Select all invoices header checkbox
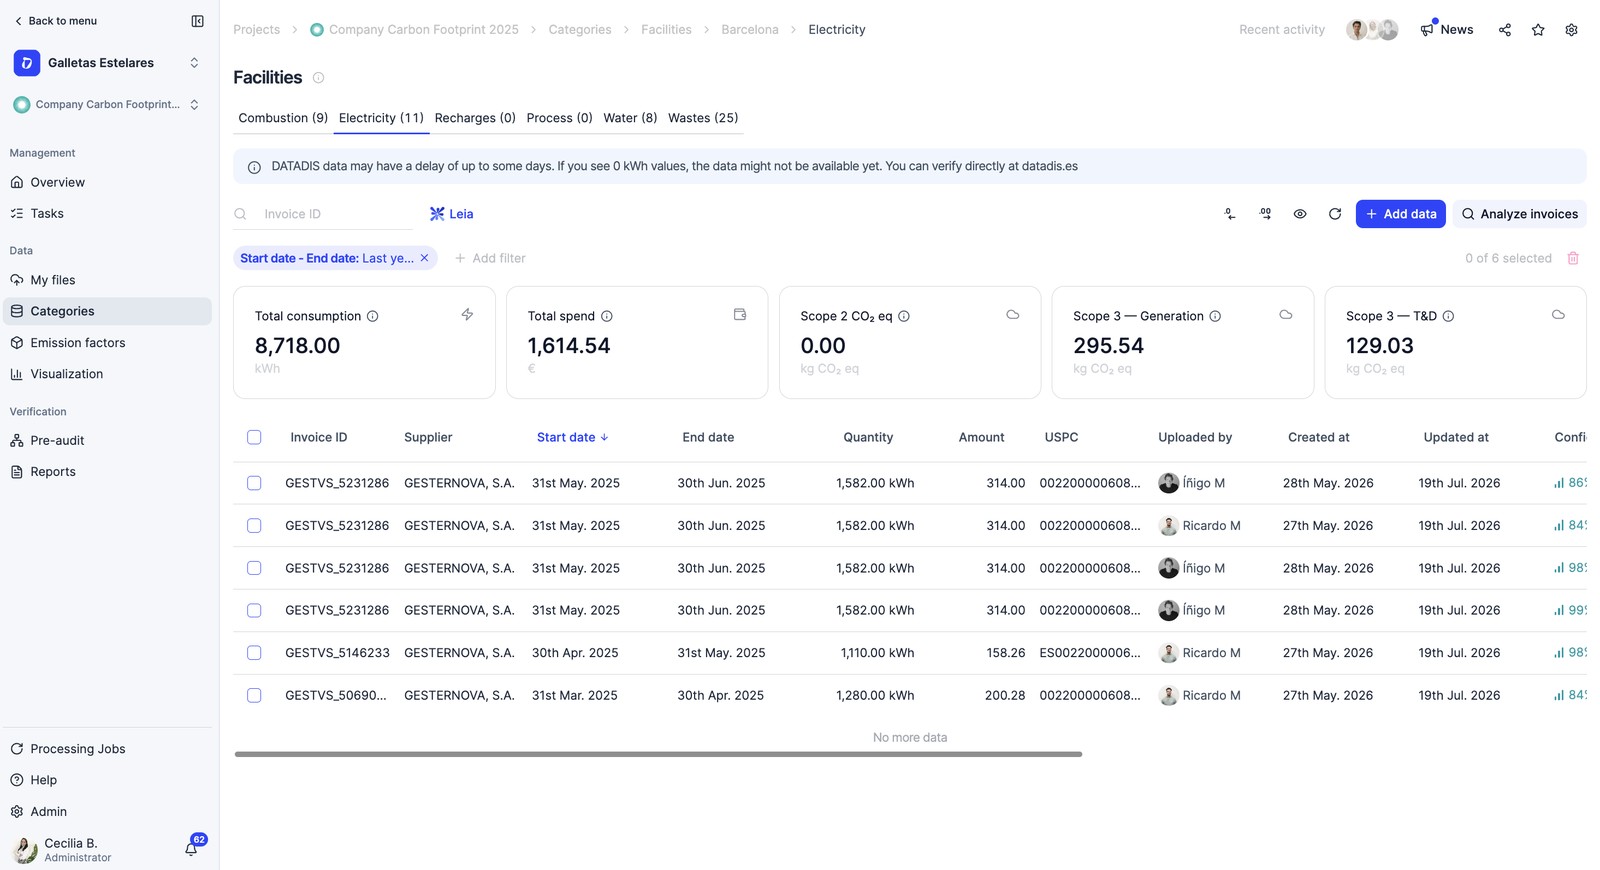 [x=254, y=437]
